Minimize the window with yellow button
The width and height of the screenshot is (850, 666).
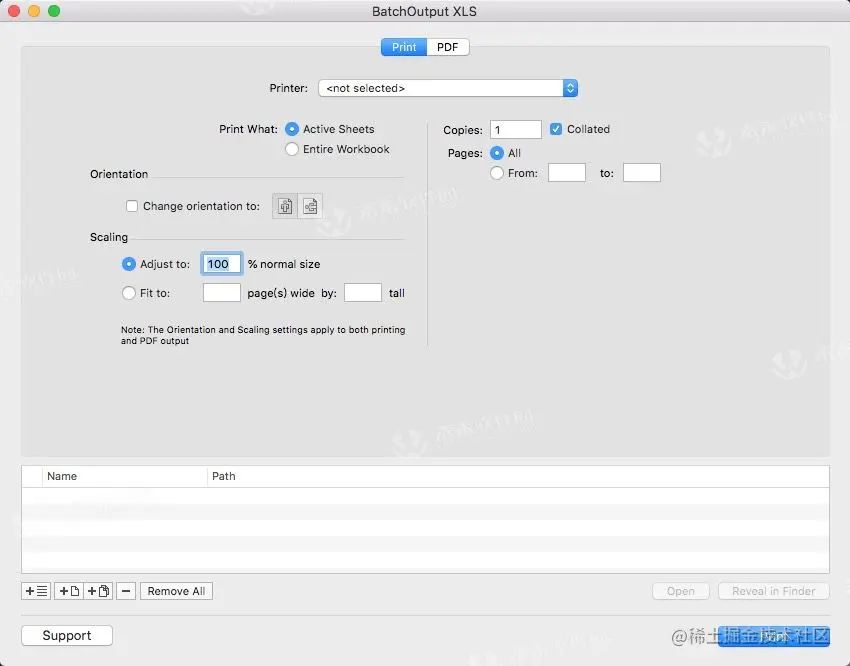(34, 11)
